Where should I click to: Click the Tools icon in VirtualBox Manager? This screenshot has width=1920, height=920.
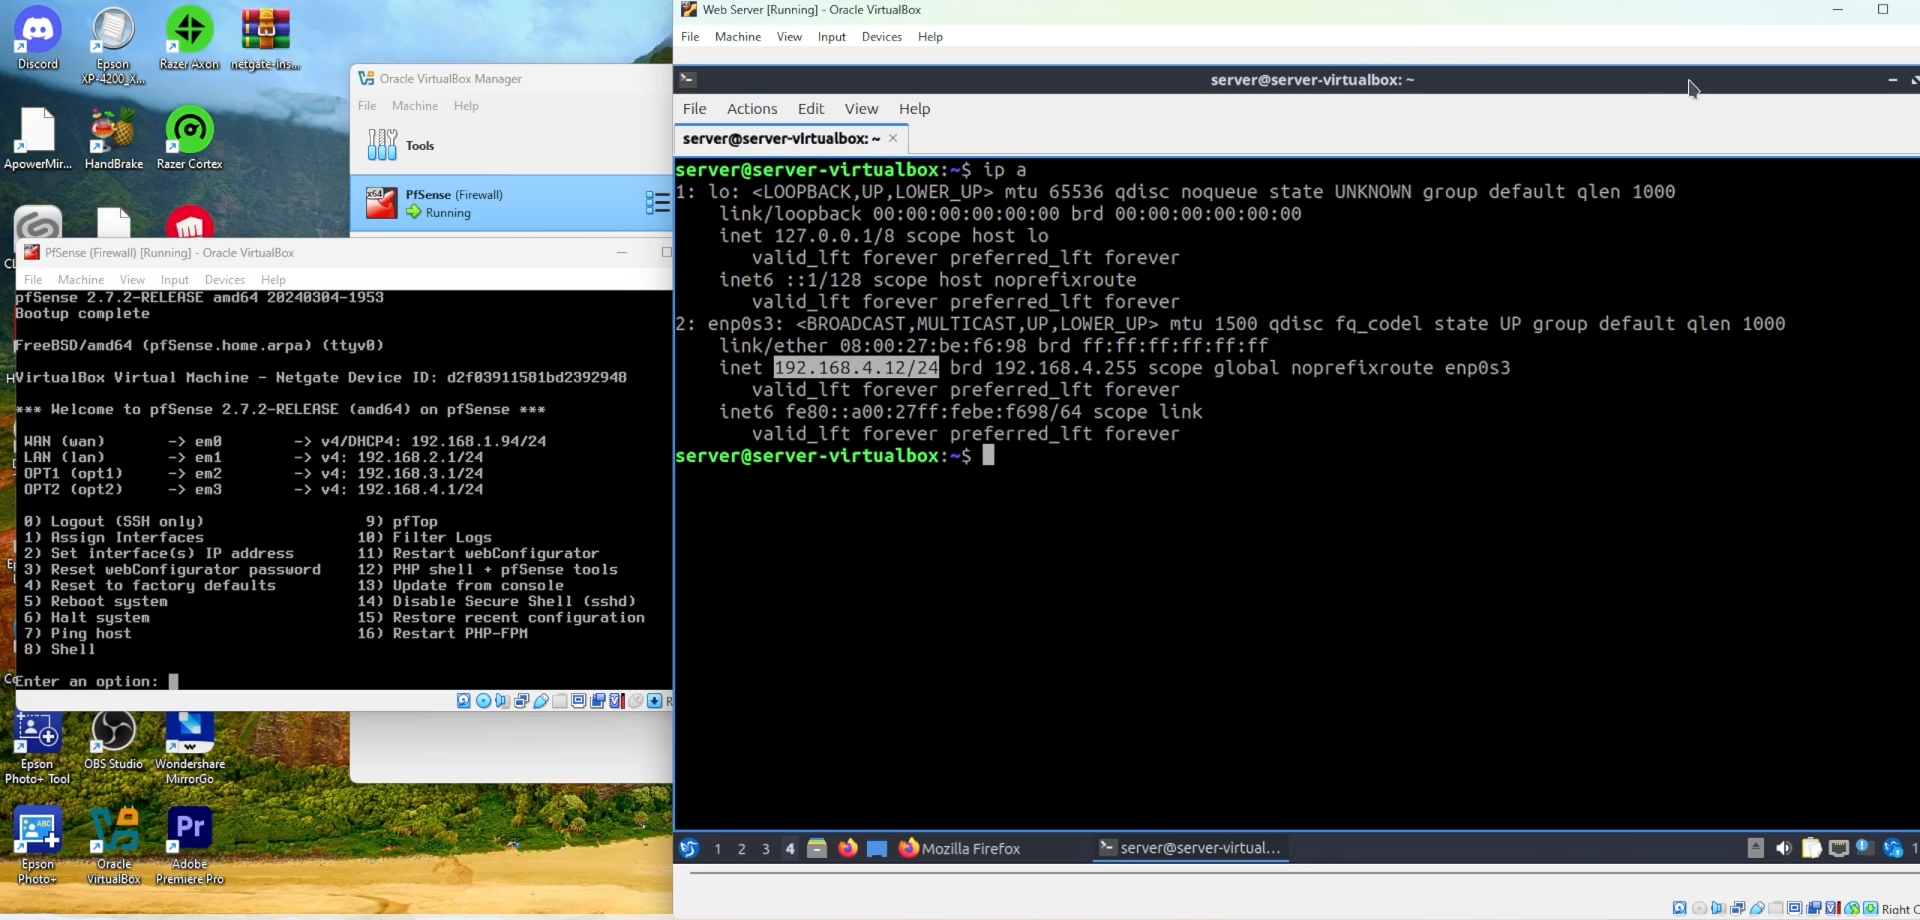coord(382,146)
